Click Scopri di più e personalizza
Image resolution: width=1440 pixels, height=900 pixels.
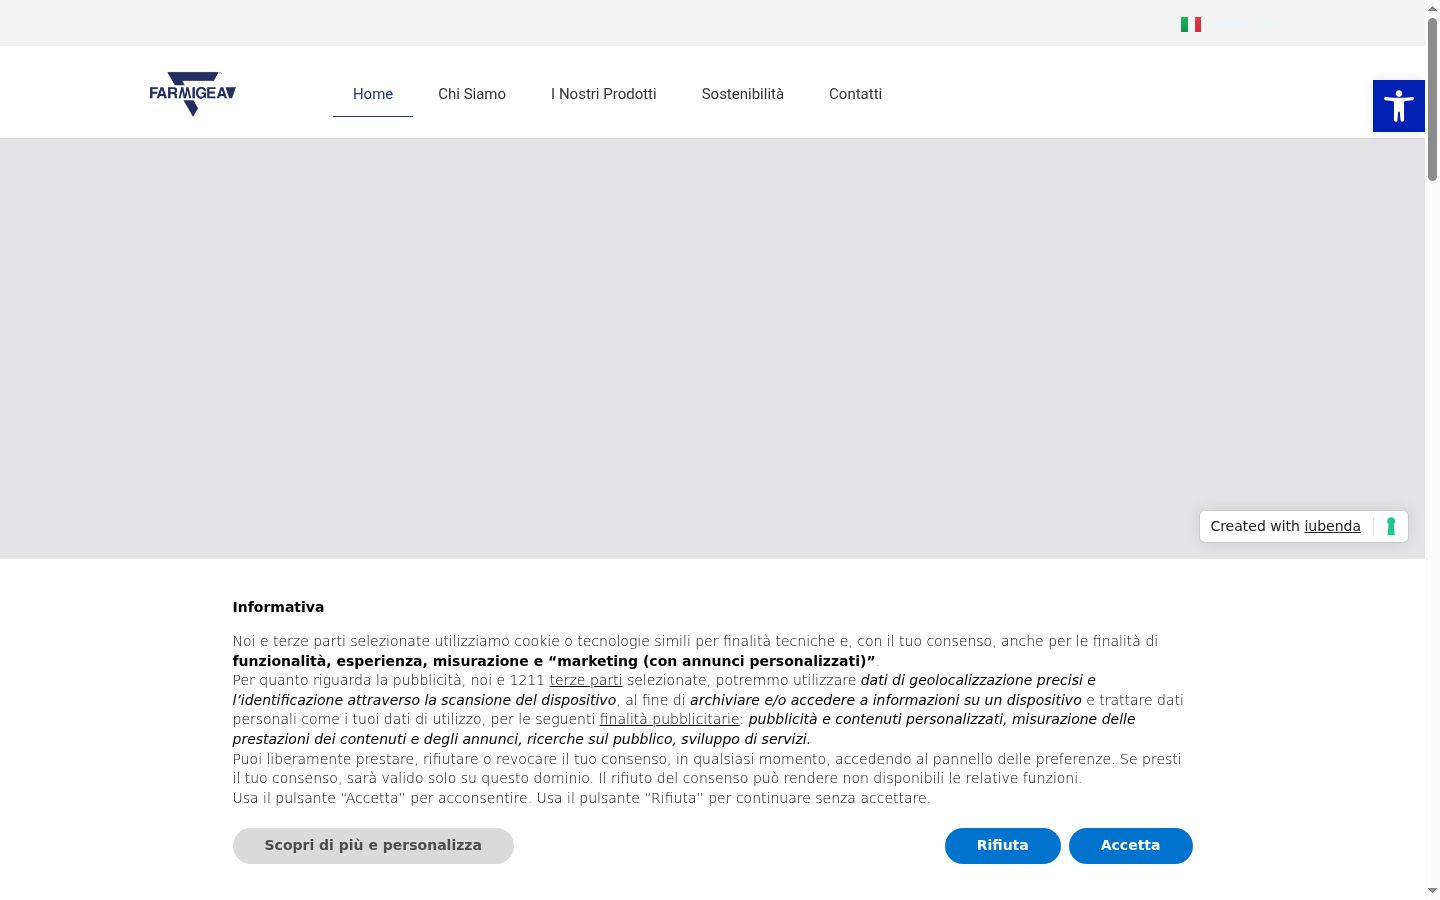coord(373,846)
